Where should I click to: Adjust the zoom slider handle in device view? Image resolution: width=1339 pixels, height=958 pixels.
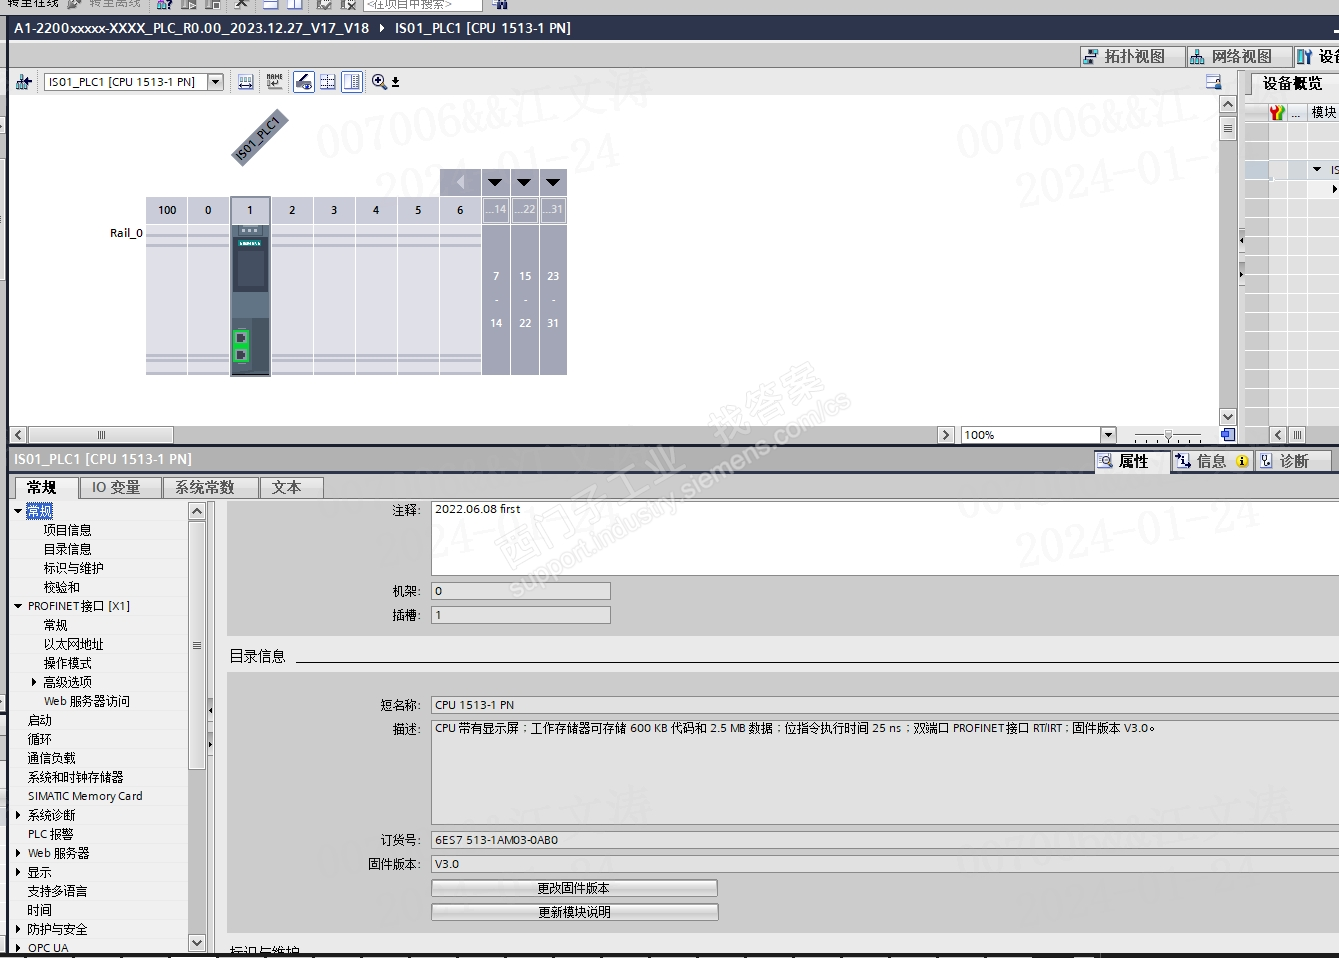tap(1168, 436)
